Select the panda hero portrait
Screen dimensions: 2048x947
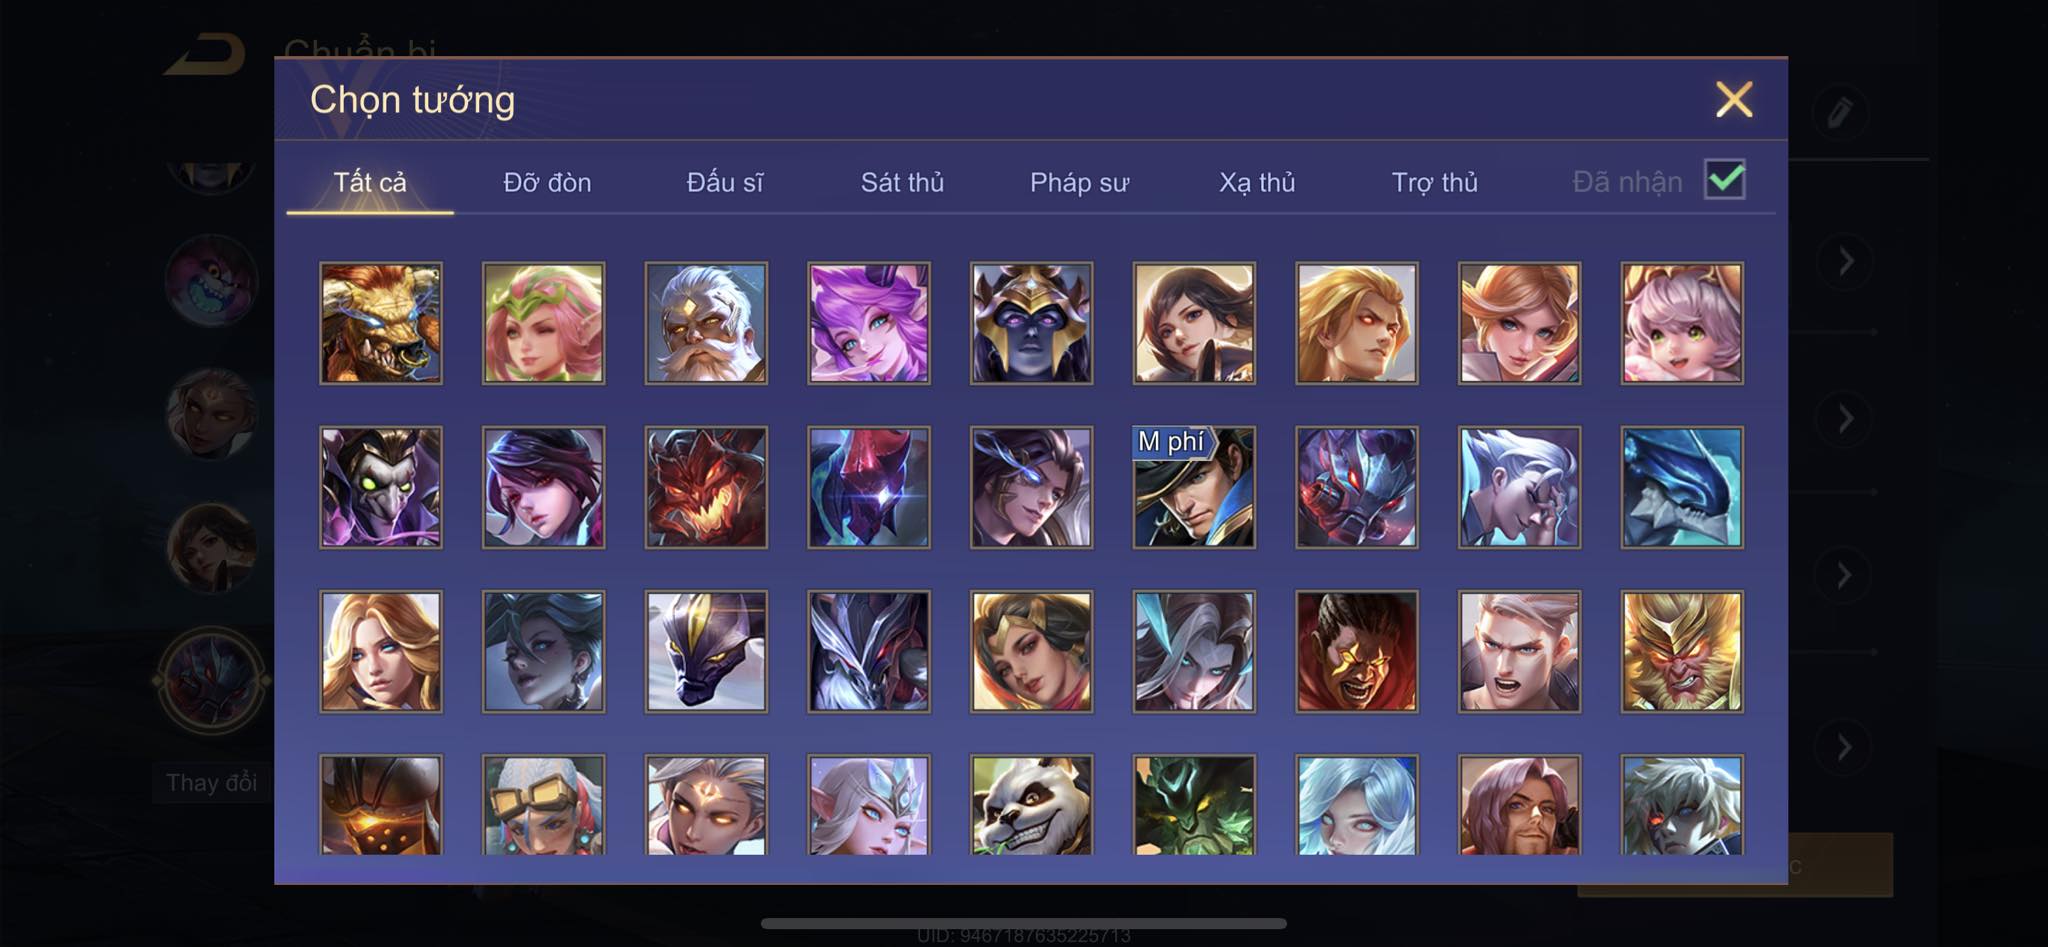1031,805
